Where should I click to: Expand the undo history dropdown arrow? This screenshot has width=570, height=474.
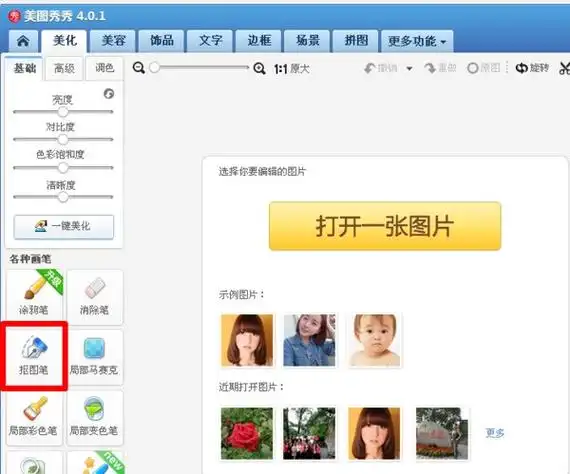coord(409,68)
